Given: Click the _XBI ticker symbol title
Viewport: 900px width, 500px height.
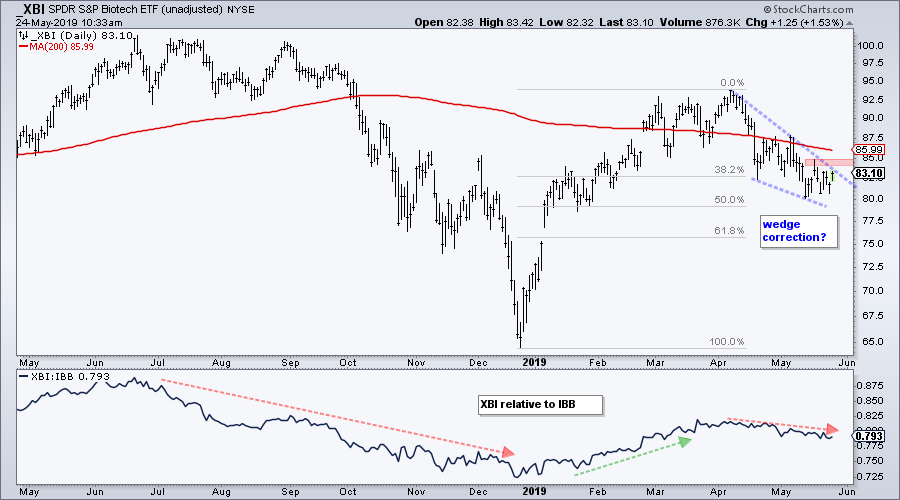Looking at the screenshot, I should [x=31, y=10].
